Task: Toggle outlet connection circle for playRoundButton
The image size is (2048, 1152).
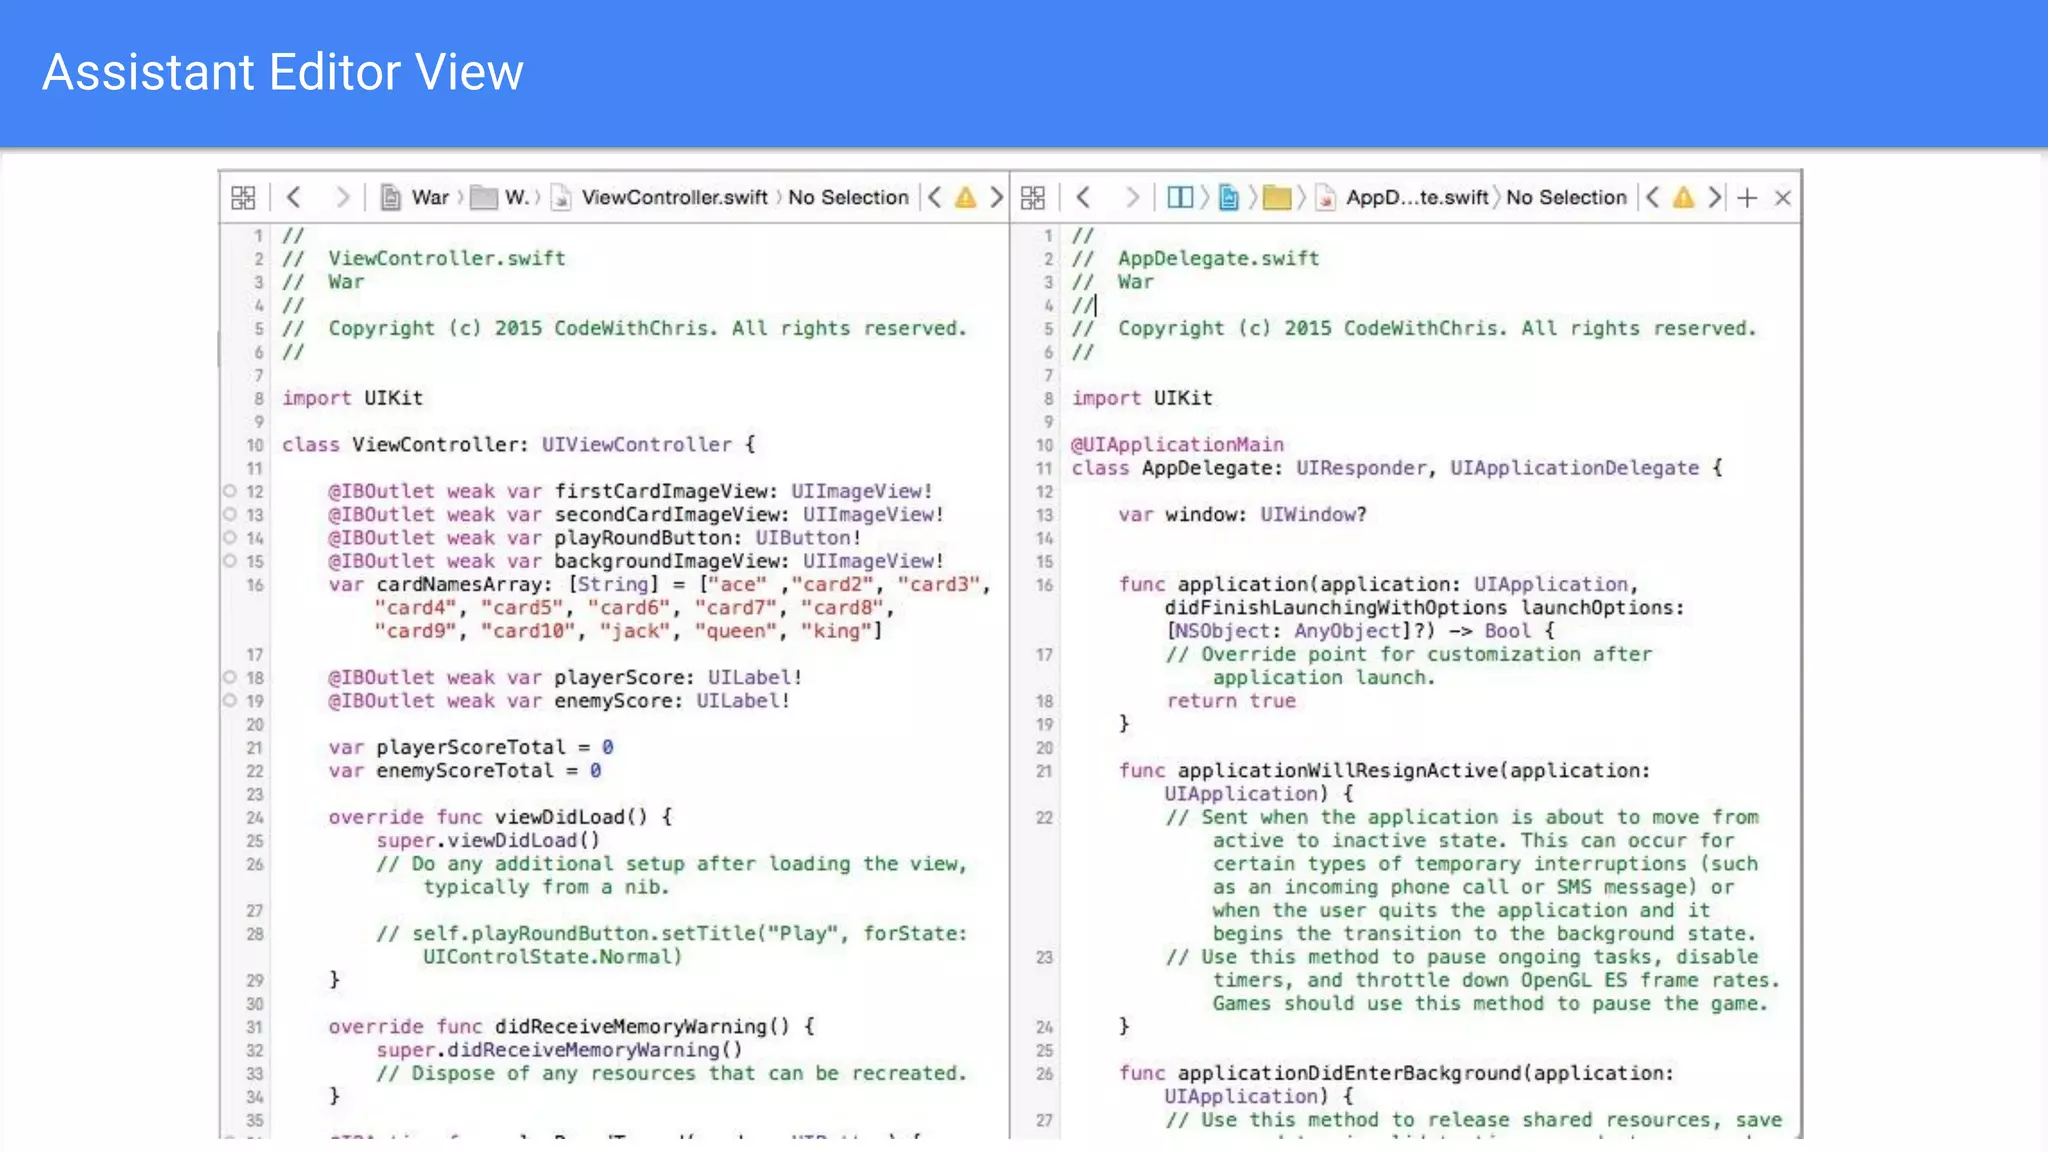Action: [x=230, y=537]
